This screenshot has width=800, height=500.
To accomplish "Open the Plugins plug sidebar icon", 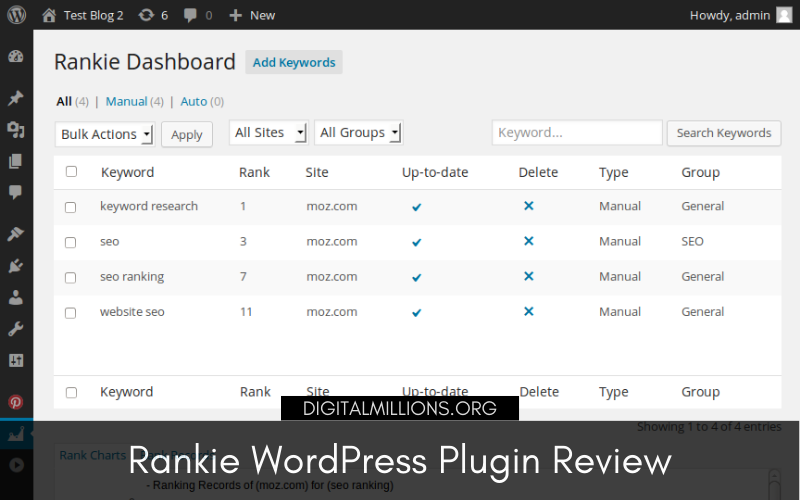I will (x=16, y=265).
